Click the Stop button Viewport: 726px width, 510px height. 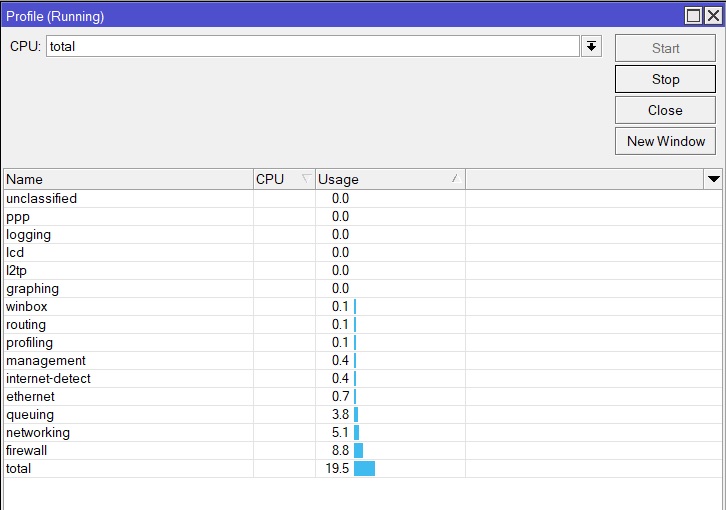665,79
